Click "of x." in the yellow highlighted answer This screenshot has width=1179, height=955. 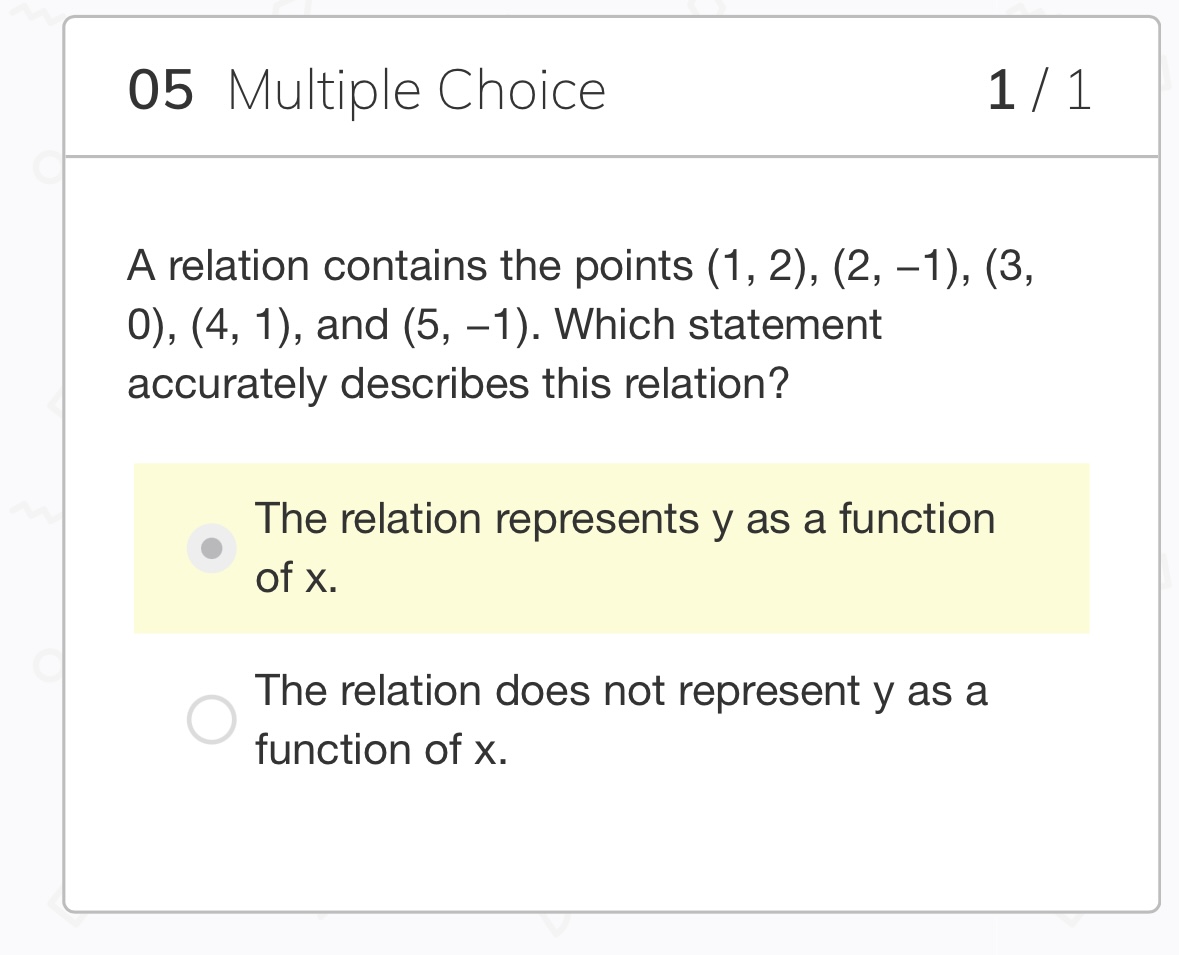click(296, 578)
